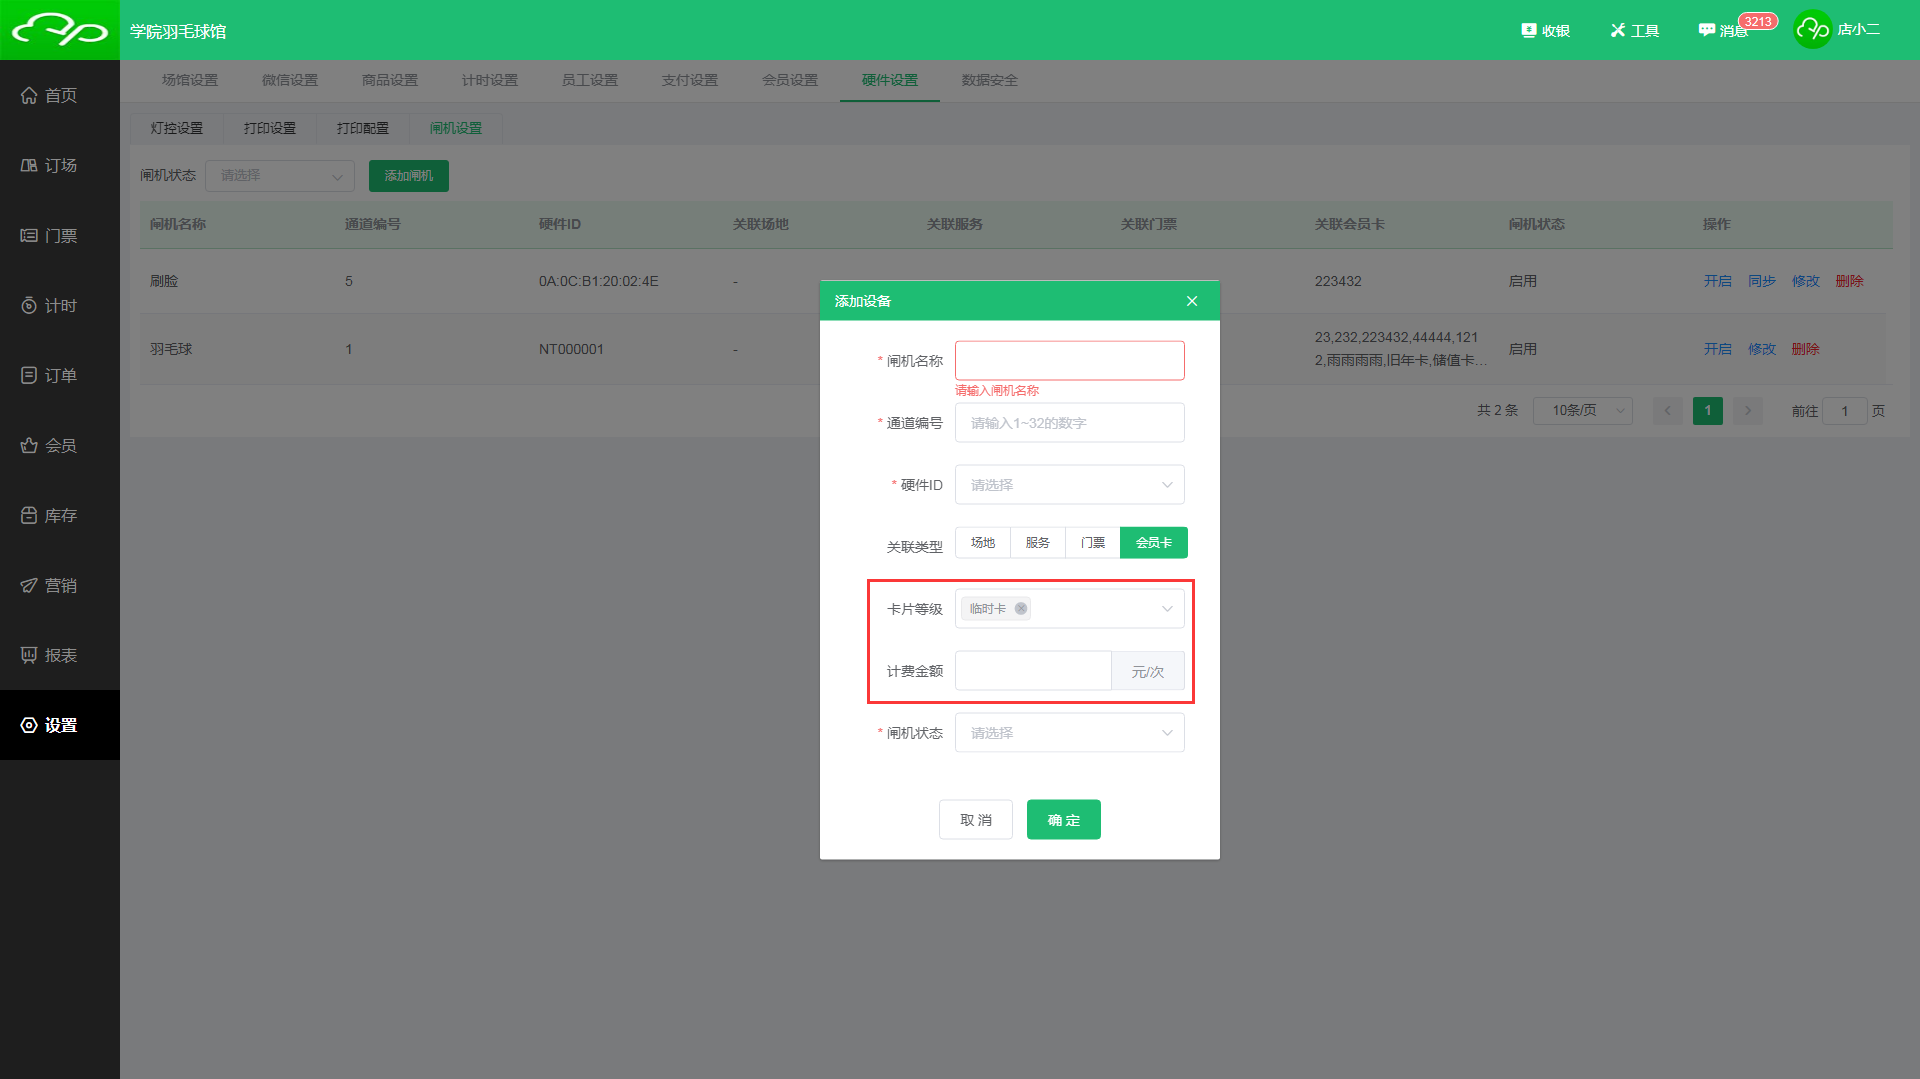Switch to the 会员设置 tab

789,80
